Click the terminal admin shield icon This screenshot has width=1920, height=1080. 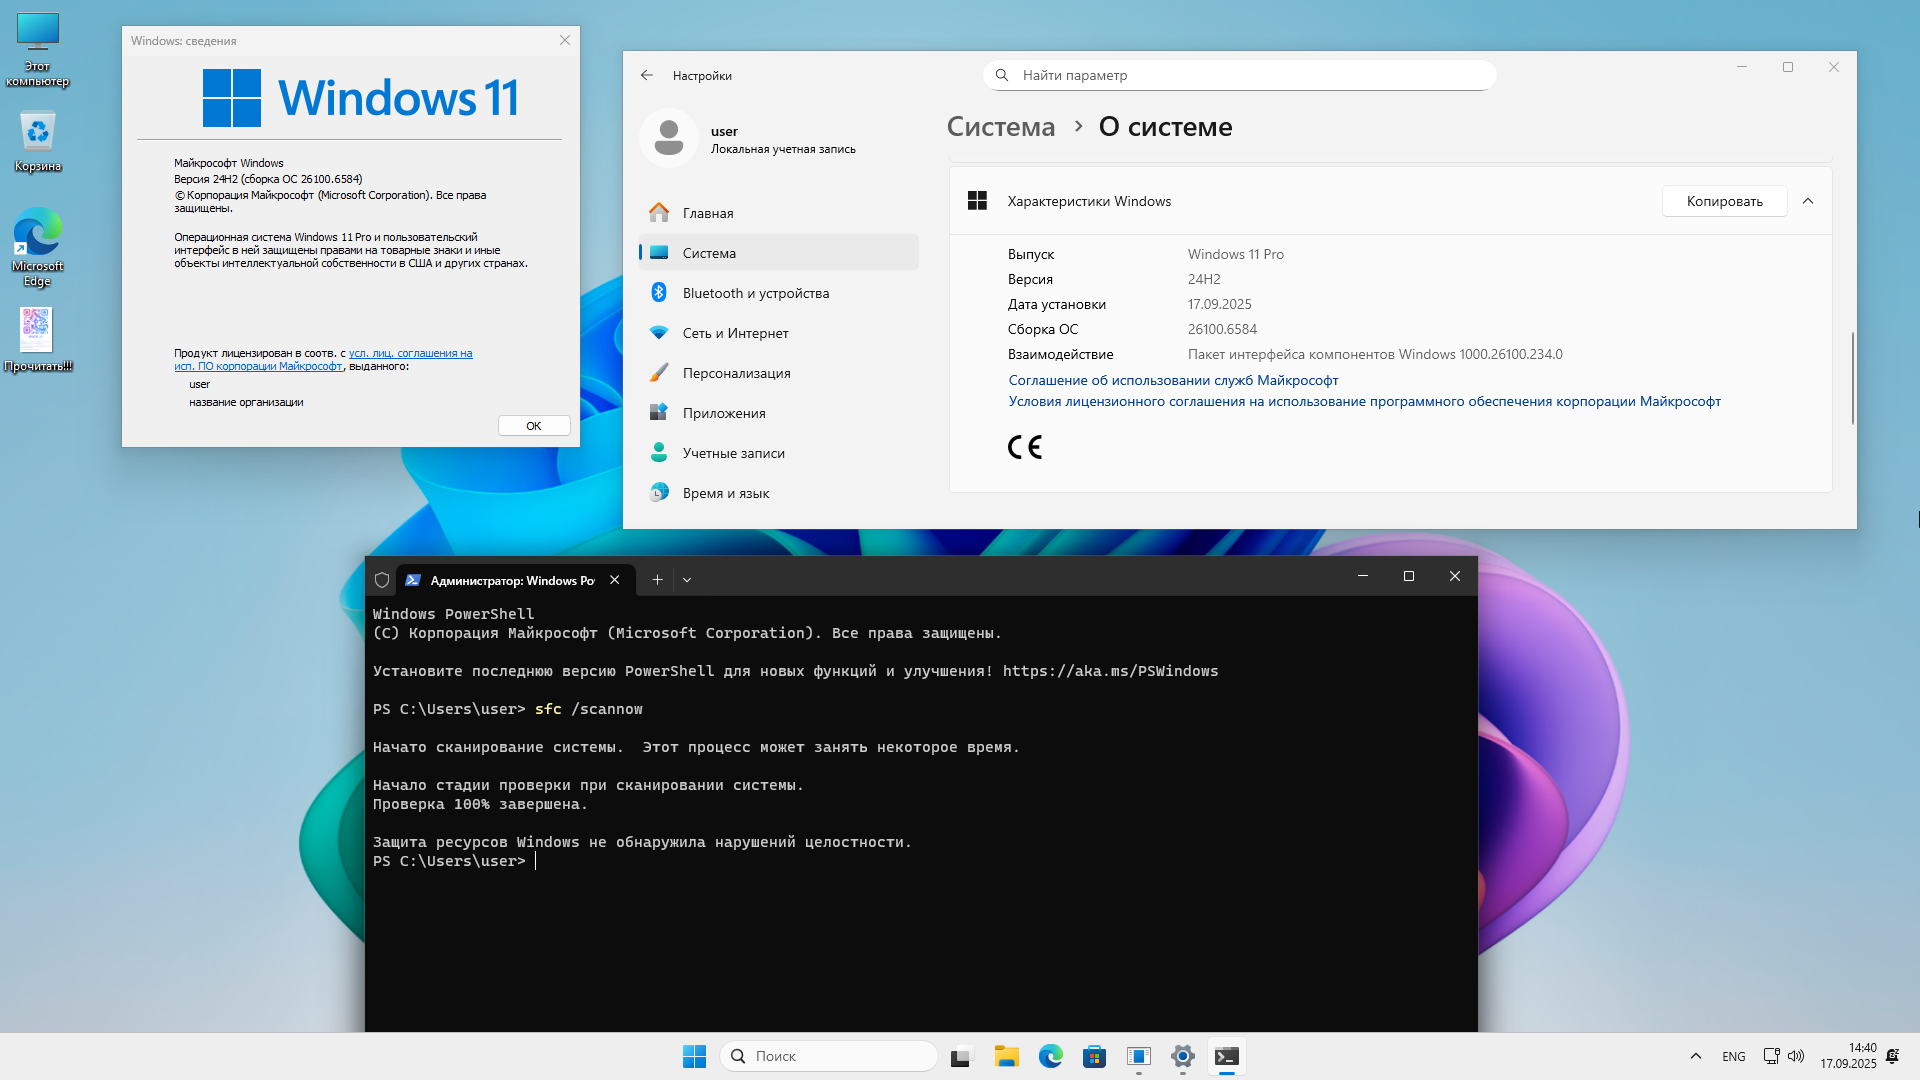(x=382, y=580)
